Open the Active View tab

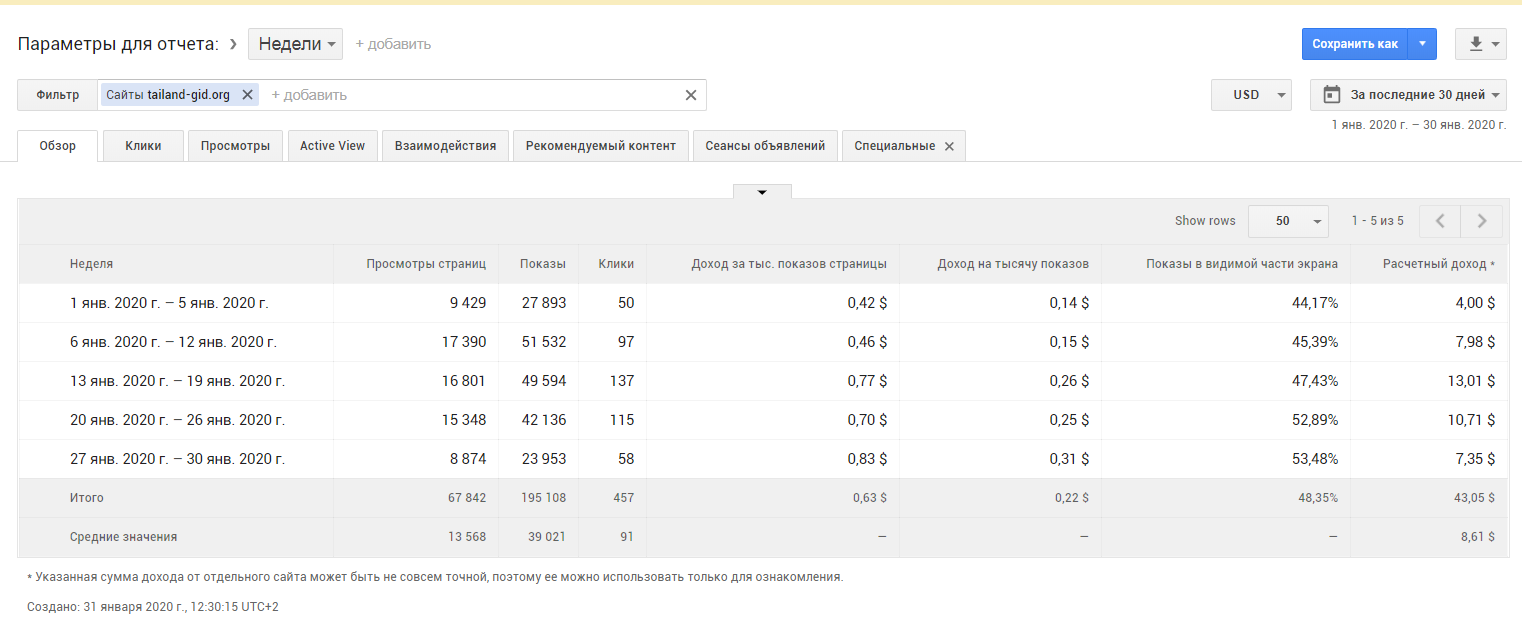[332, 146]
